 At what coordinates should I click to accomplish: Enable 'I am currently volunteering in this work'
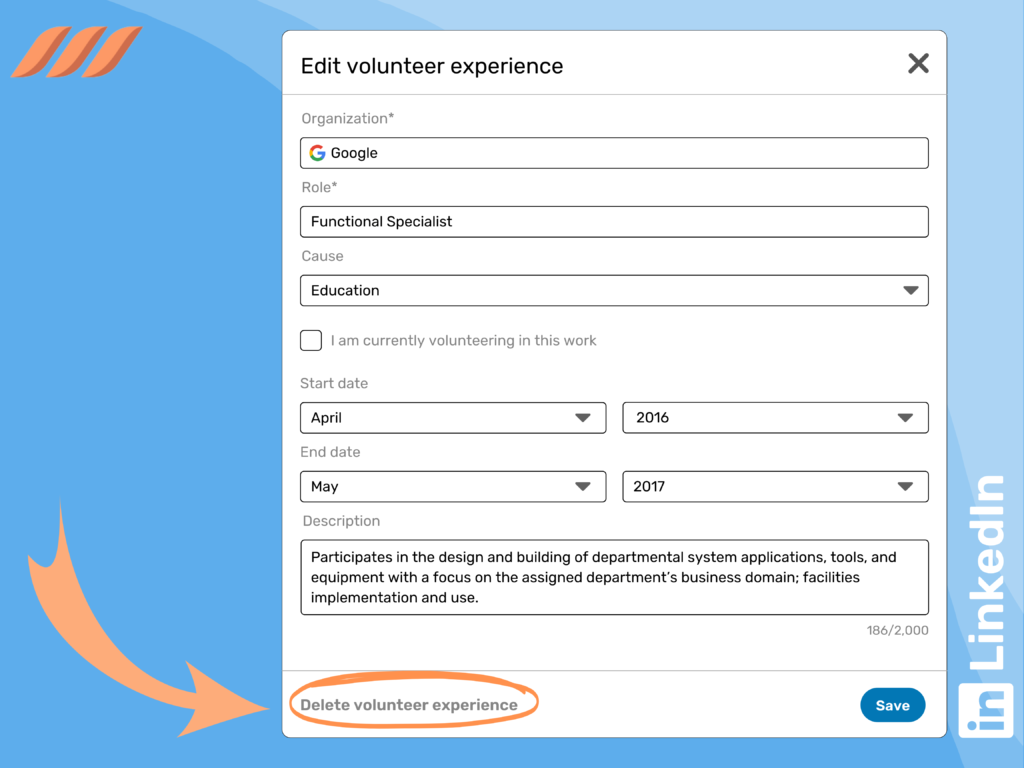tap(310, 340)
